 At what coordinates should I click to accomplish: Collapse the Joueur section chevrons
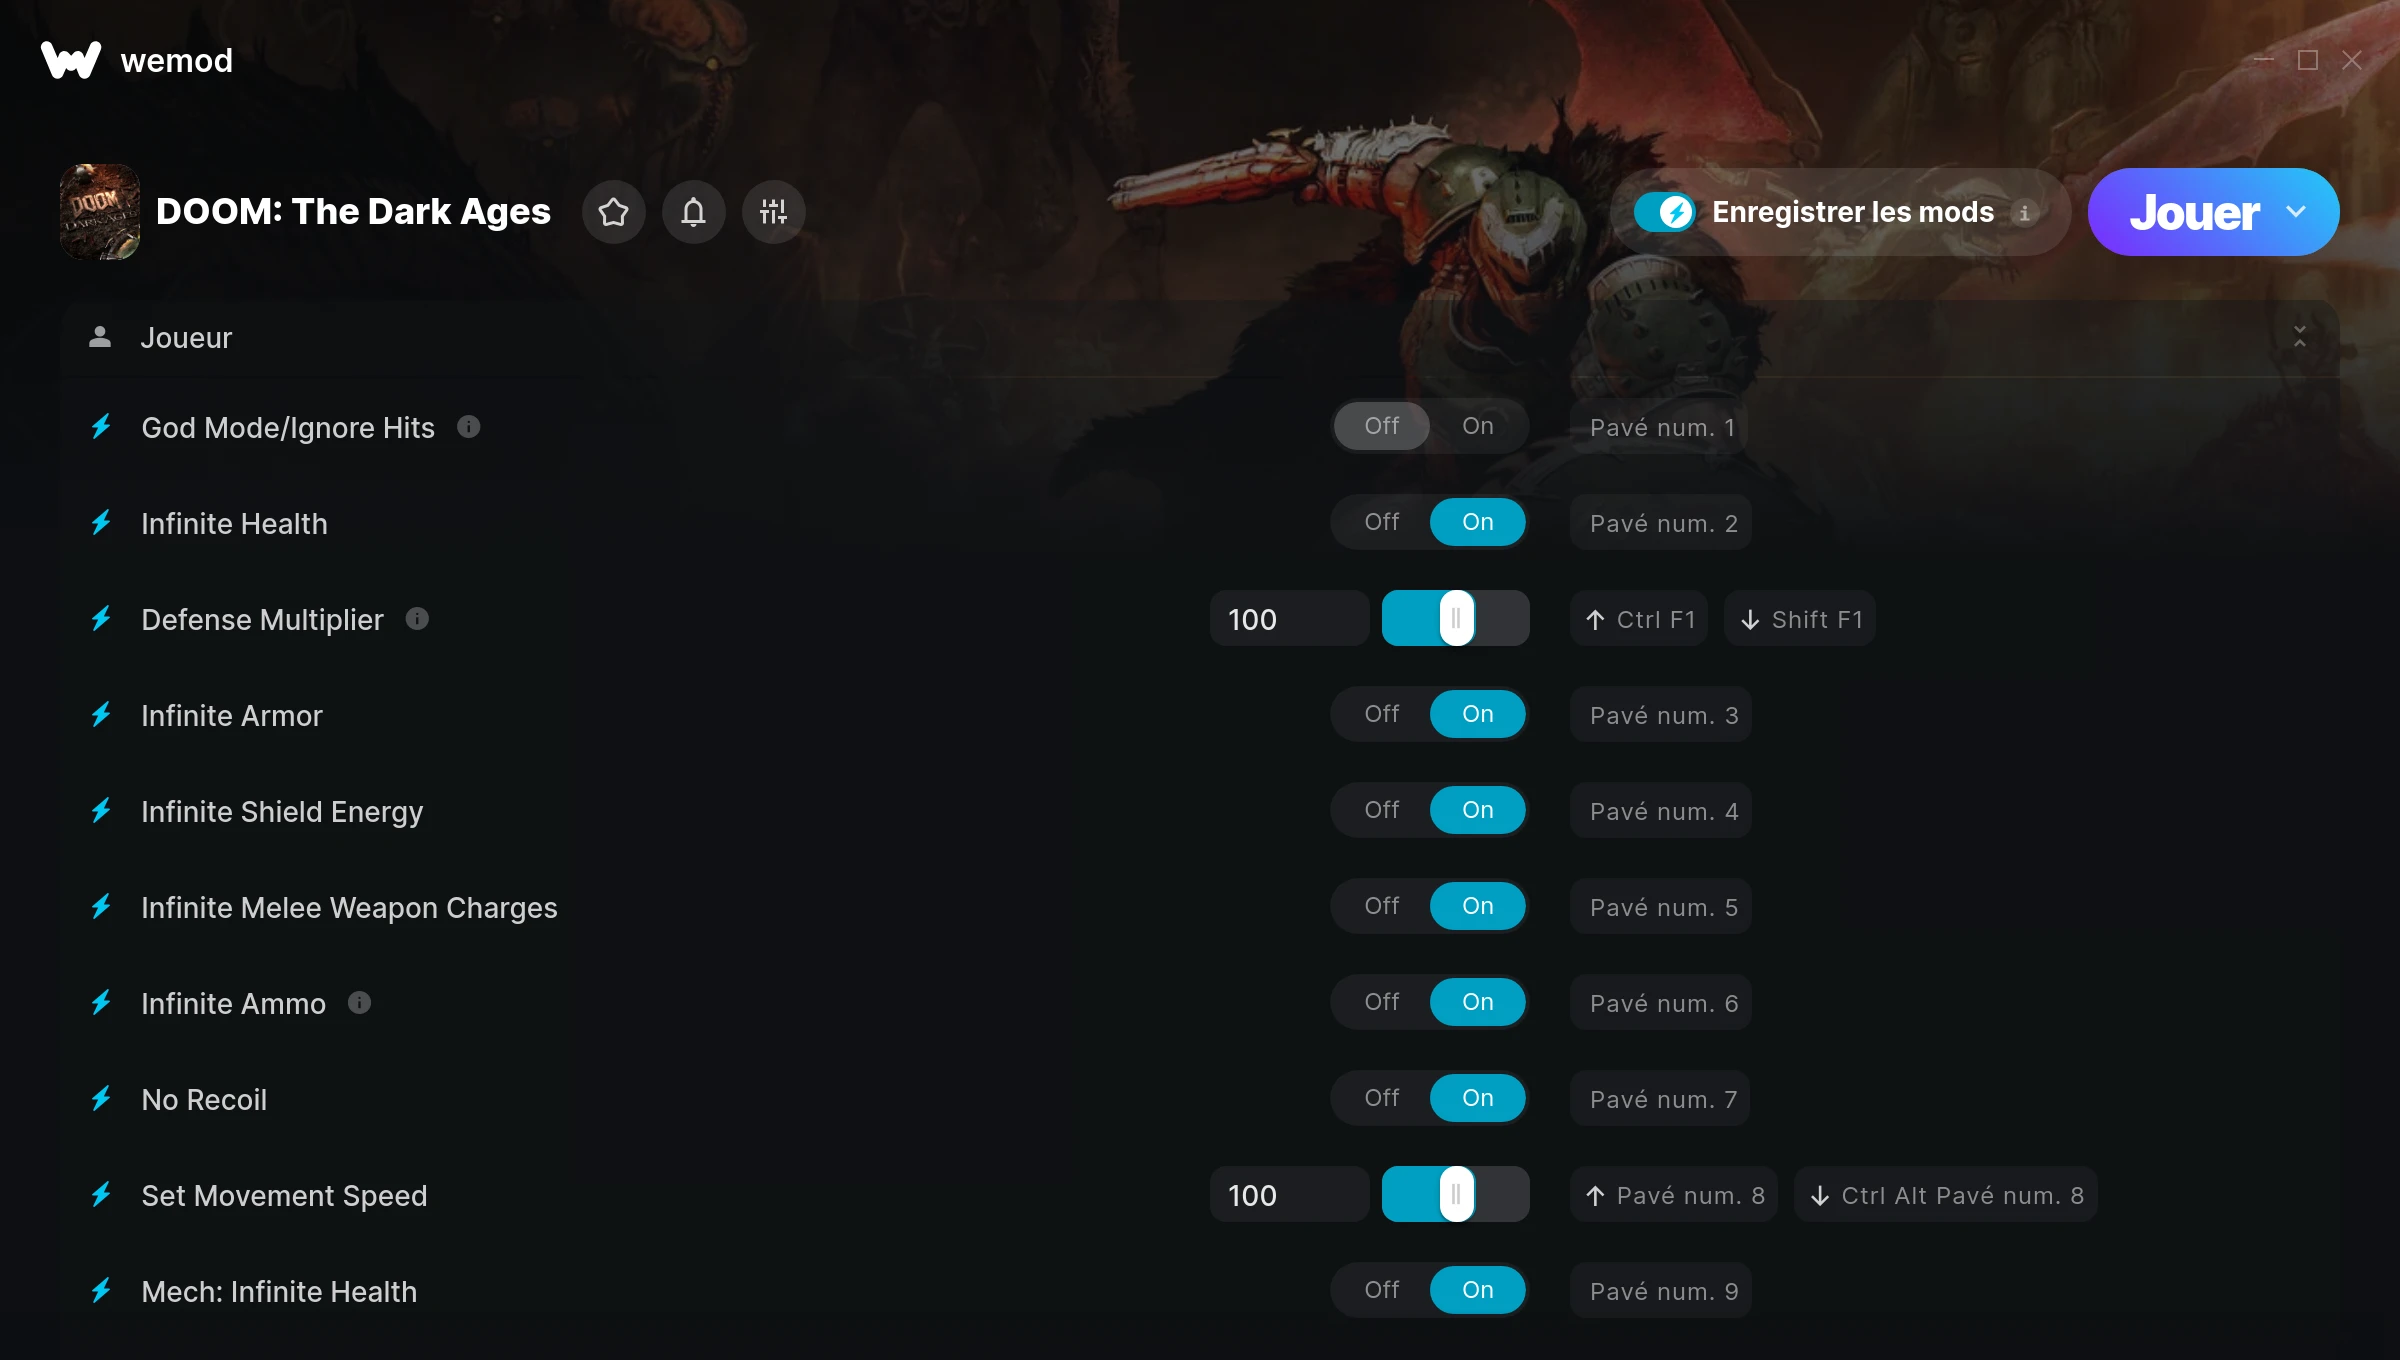2300,337
